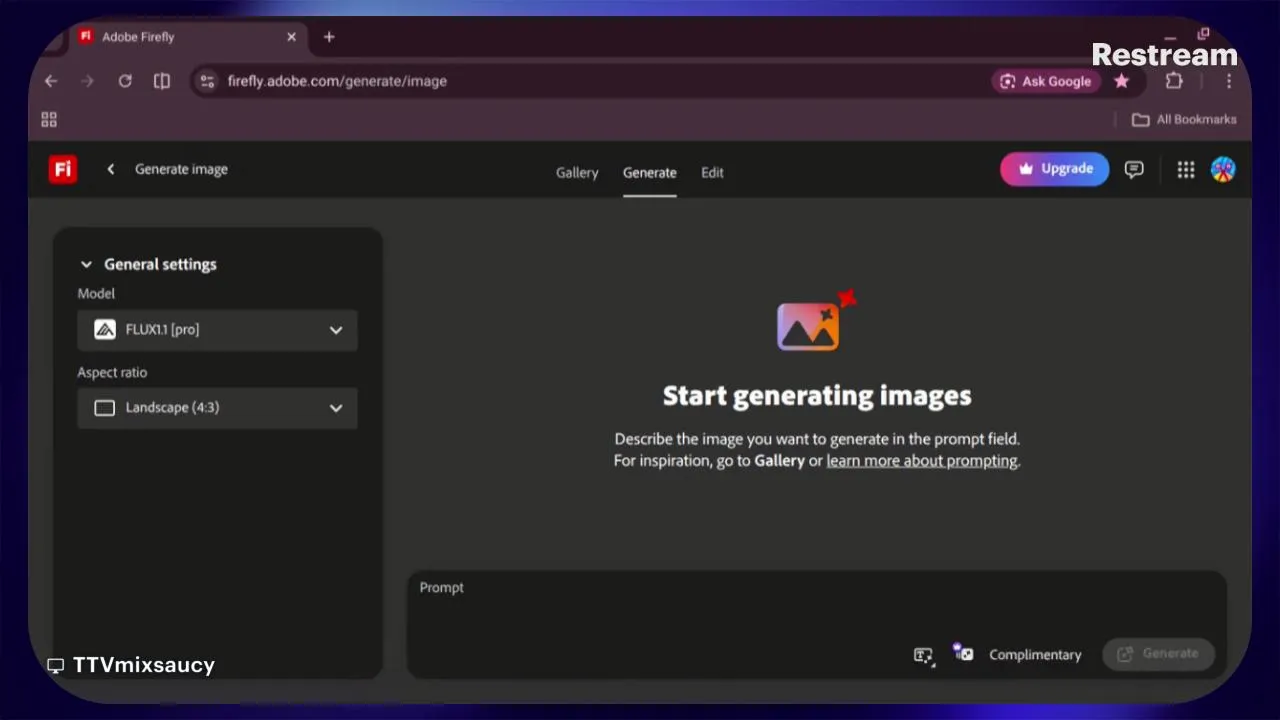
Task: Open the feedback speech bubble icon
Action: click(1134, 170)
